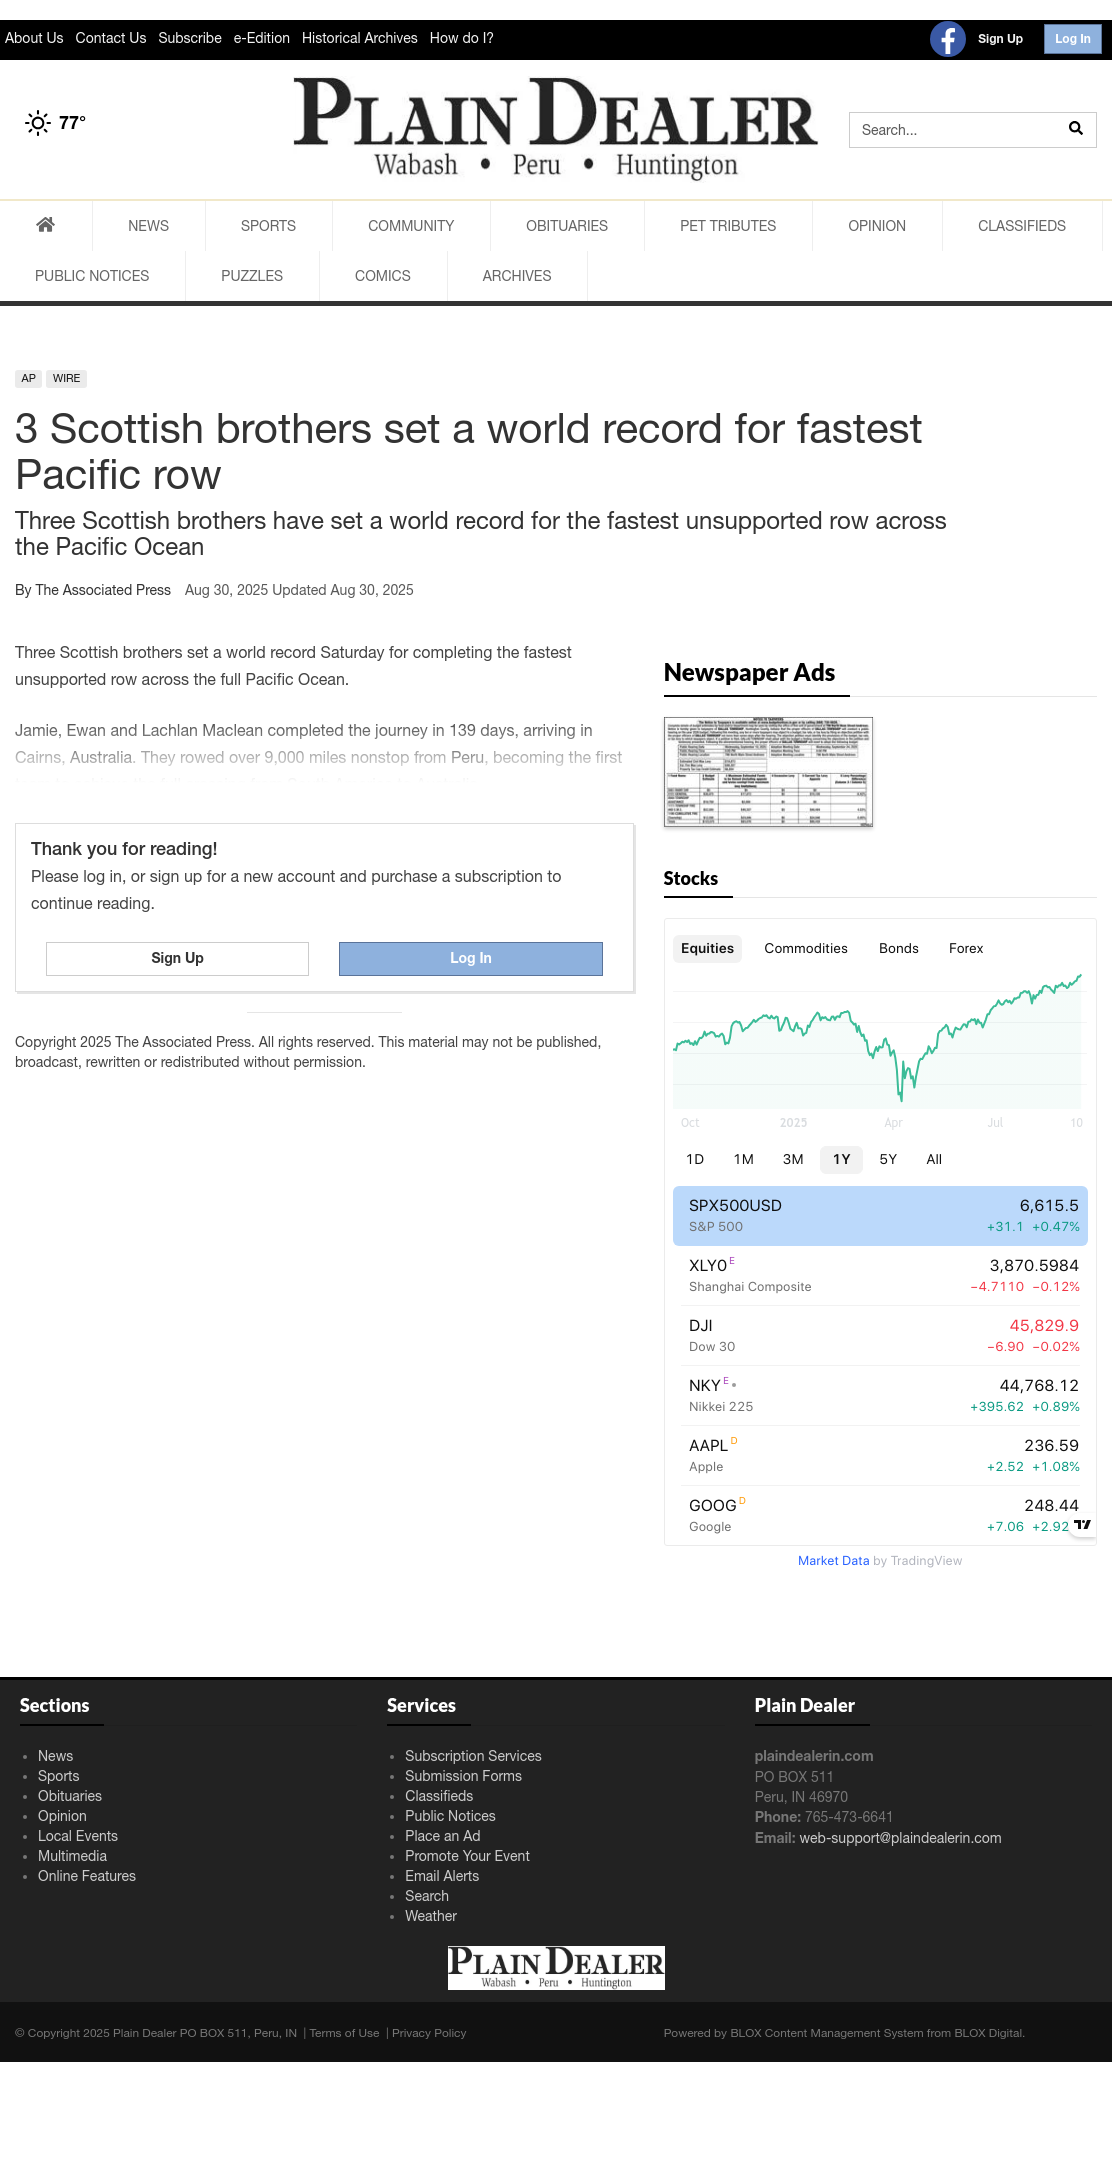
Task: Visit plaindealerin.com footer link
Action: pos(814,1756)
